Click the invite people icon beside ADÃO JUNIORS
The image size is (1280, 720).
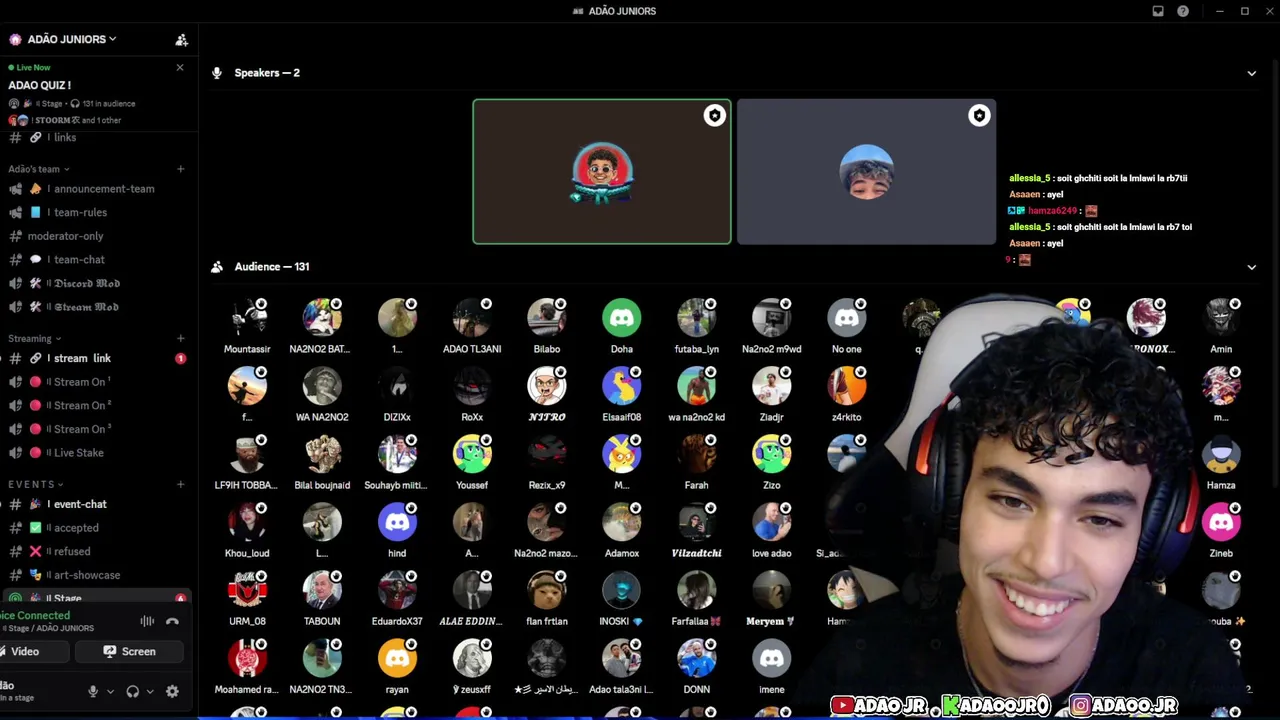click(181, 40)
